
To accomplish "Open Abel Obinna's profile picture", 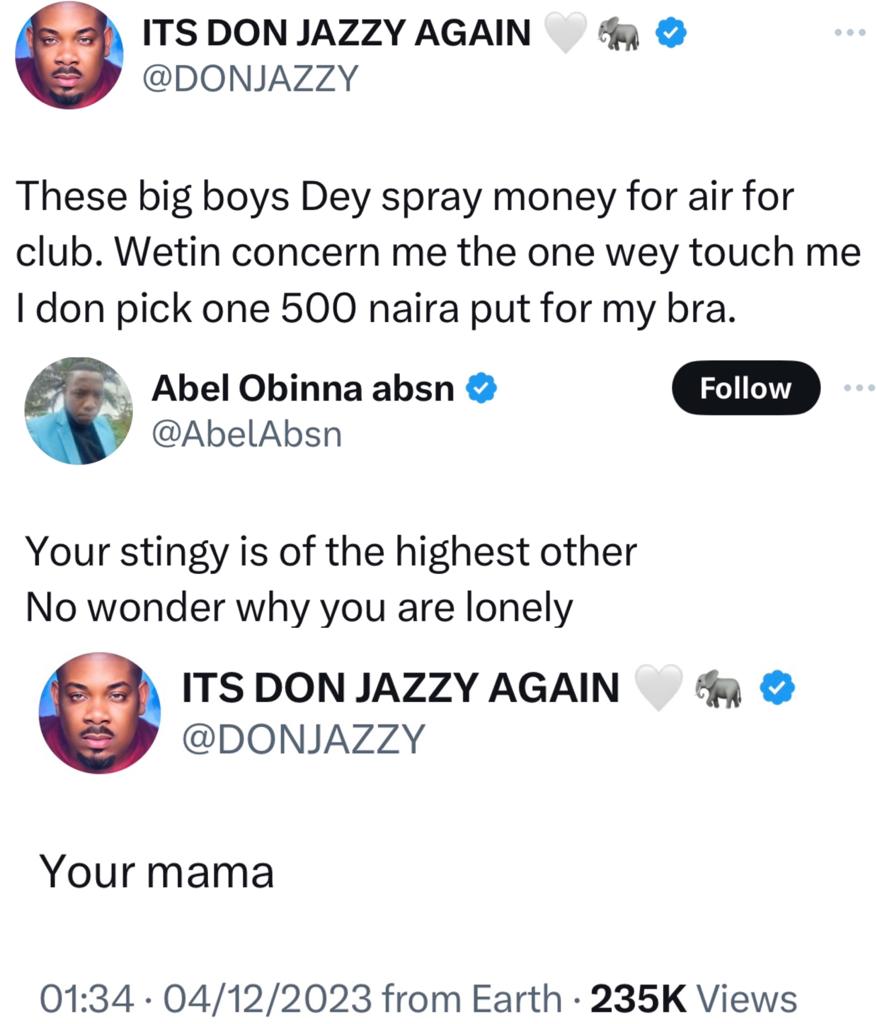I will [x=79, y=410].
